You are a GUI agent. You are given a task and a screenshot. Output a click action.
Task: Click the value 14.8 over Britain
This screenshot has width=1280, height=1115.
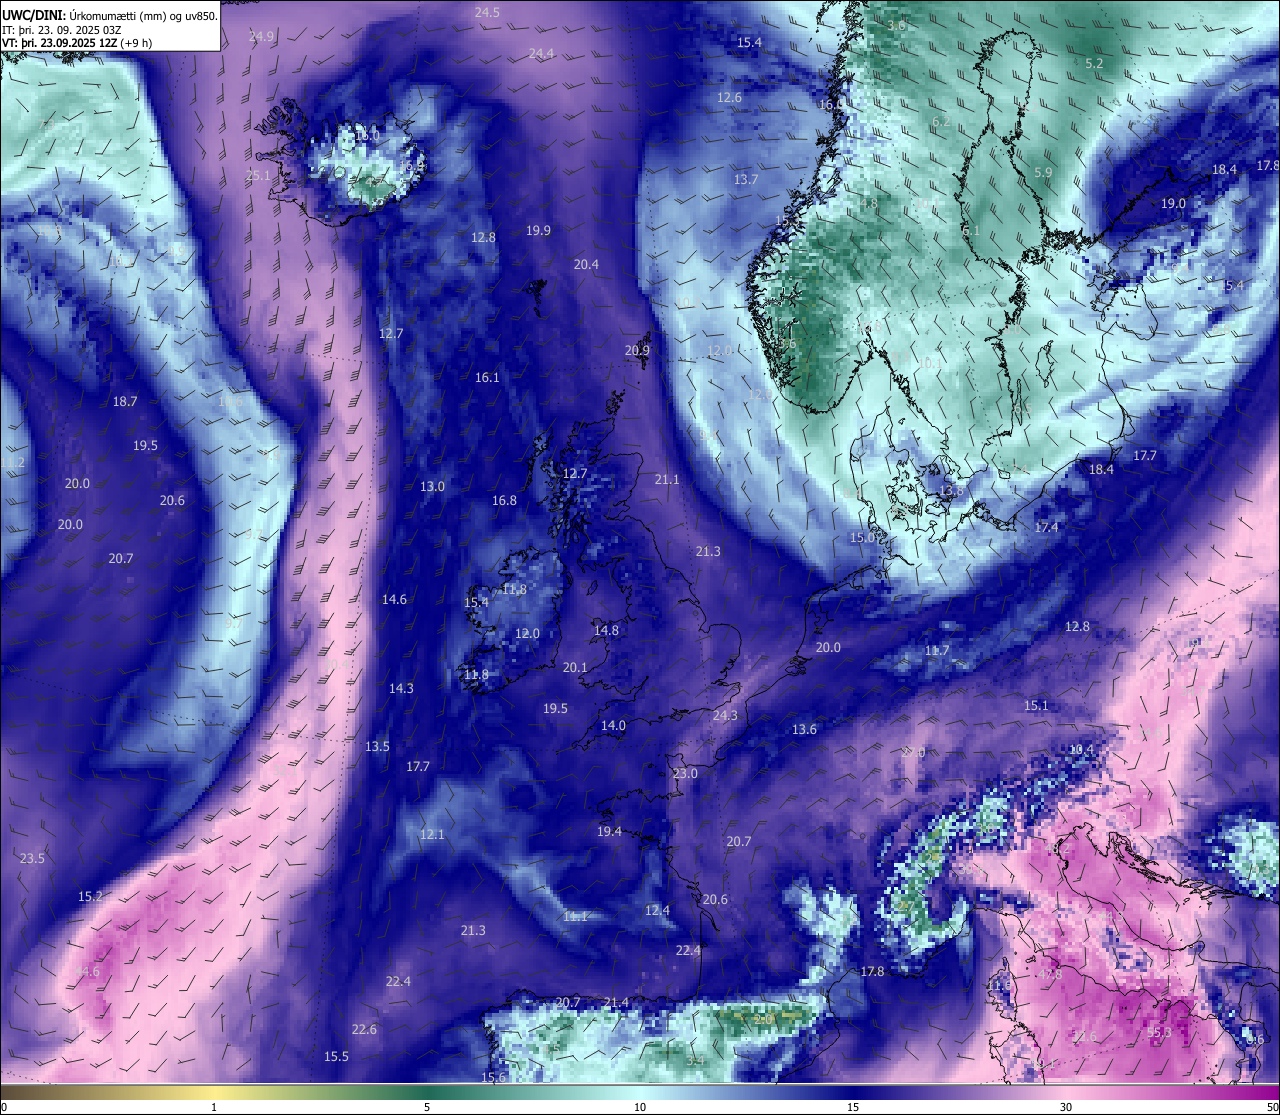click(606, 630)
